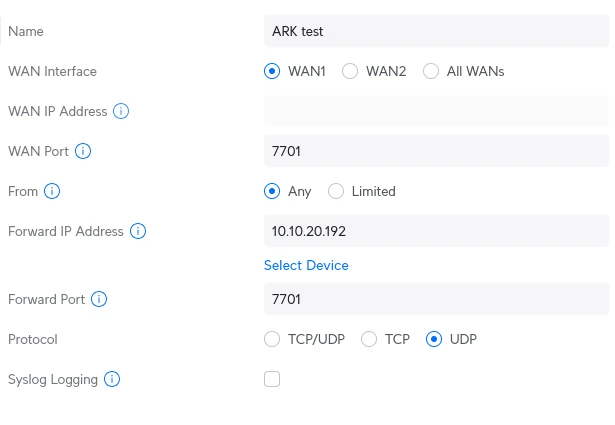Screen dimensions: 615x425
Task: Open the Select Device link
Action: point(306,265)
